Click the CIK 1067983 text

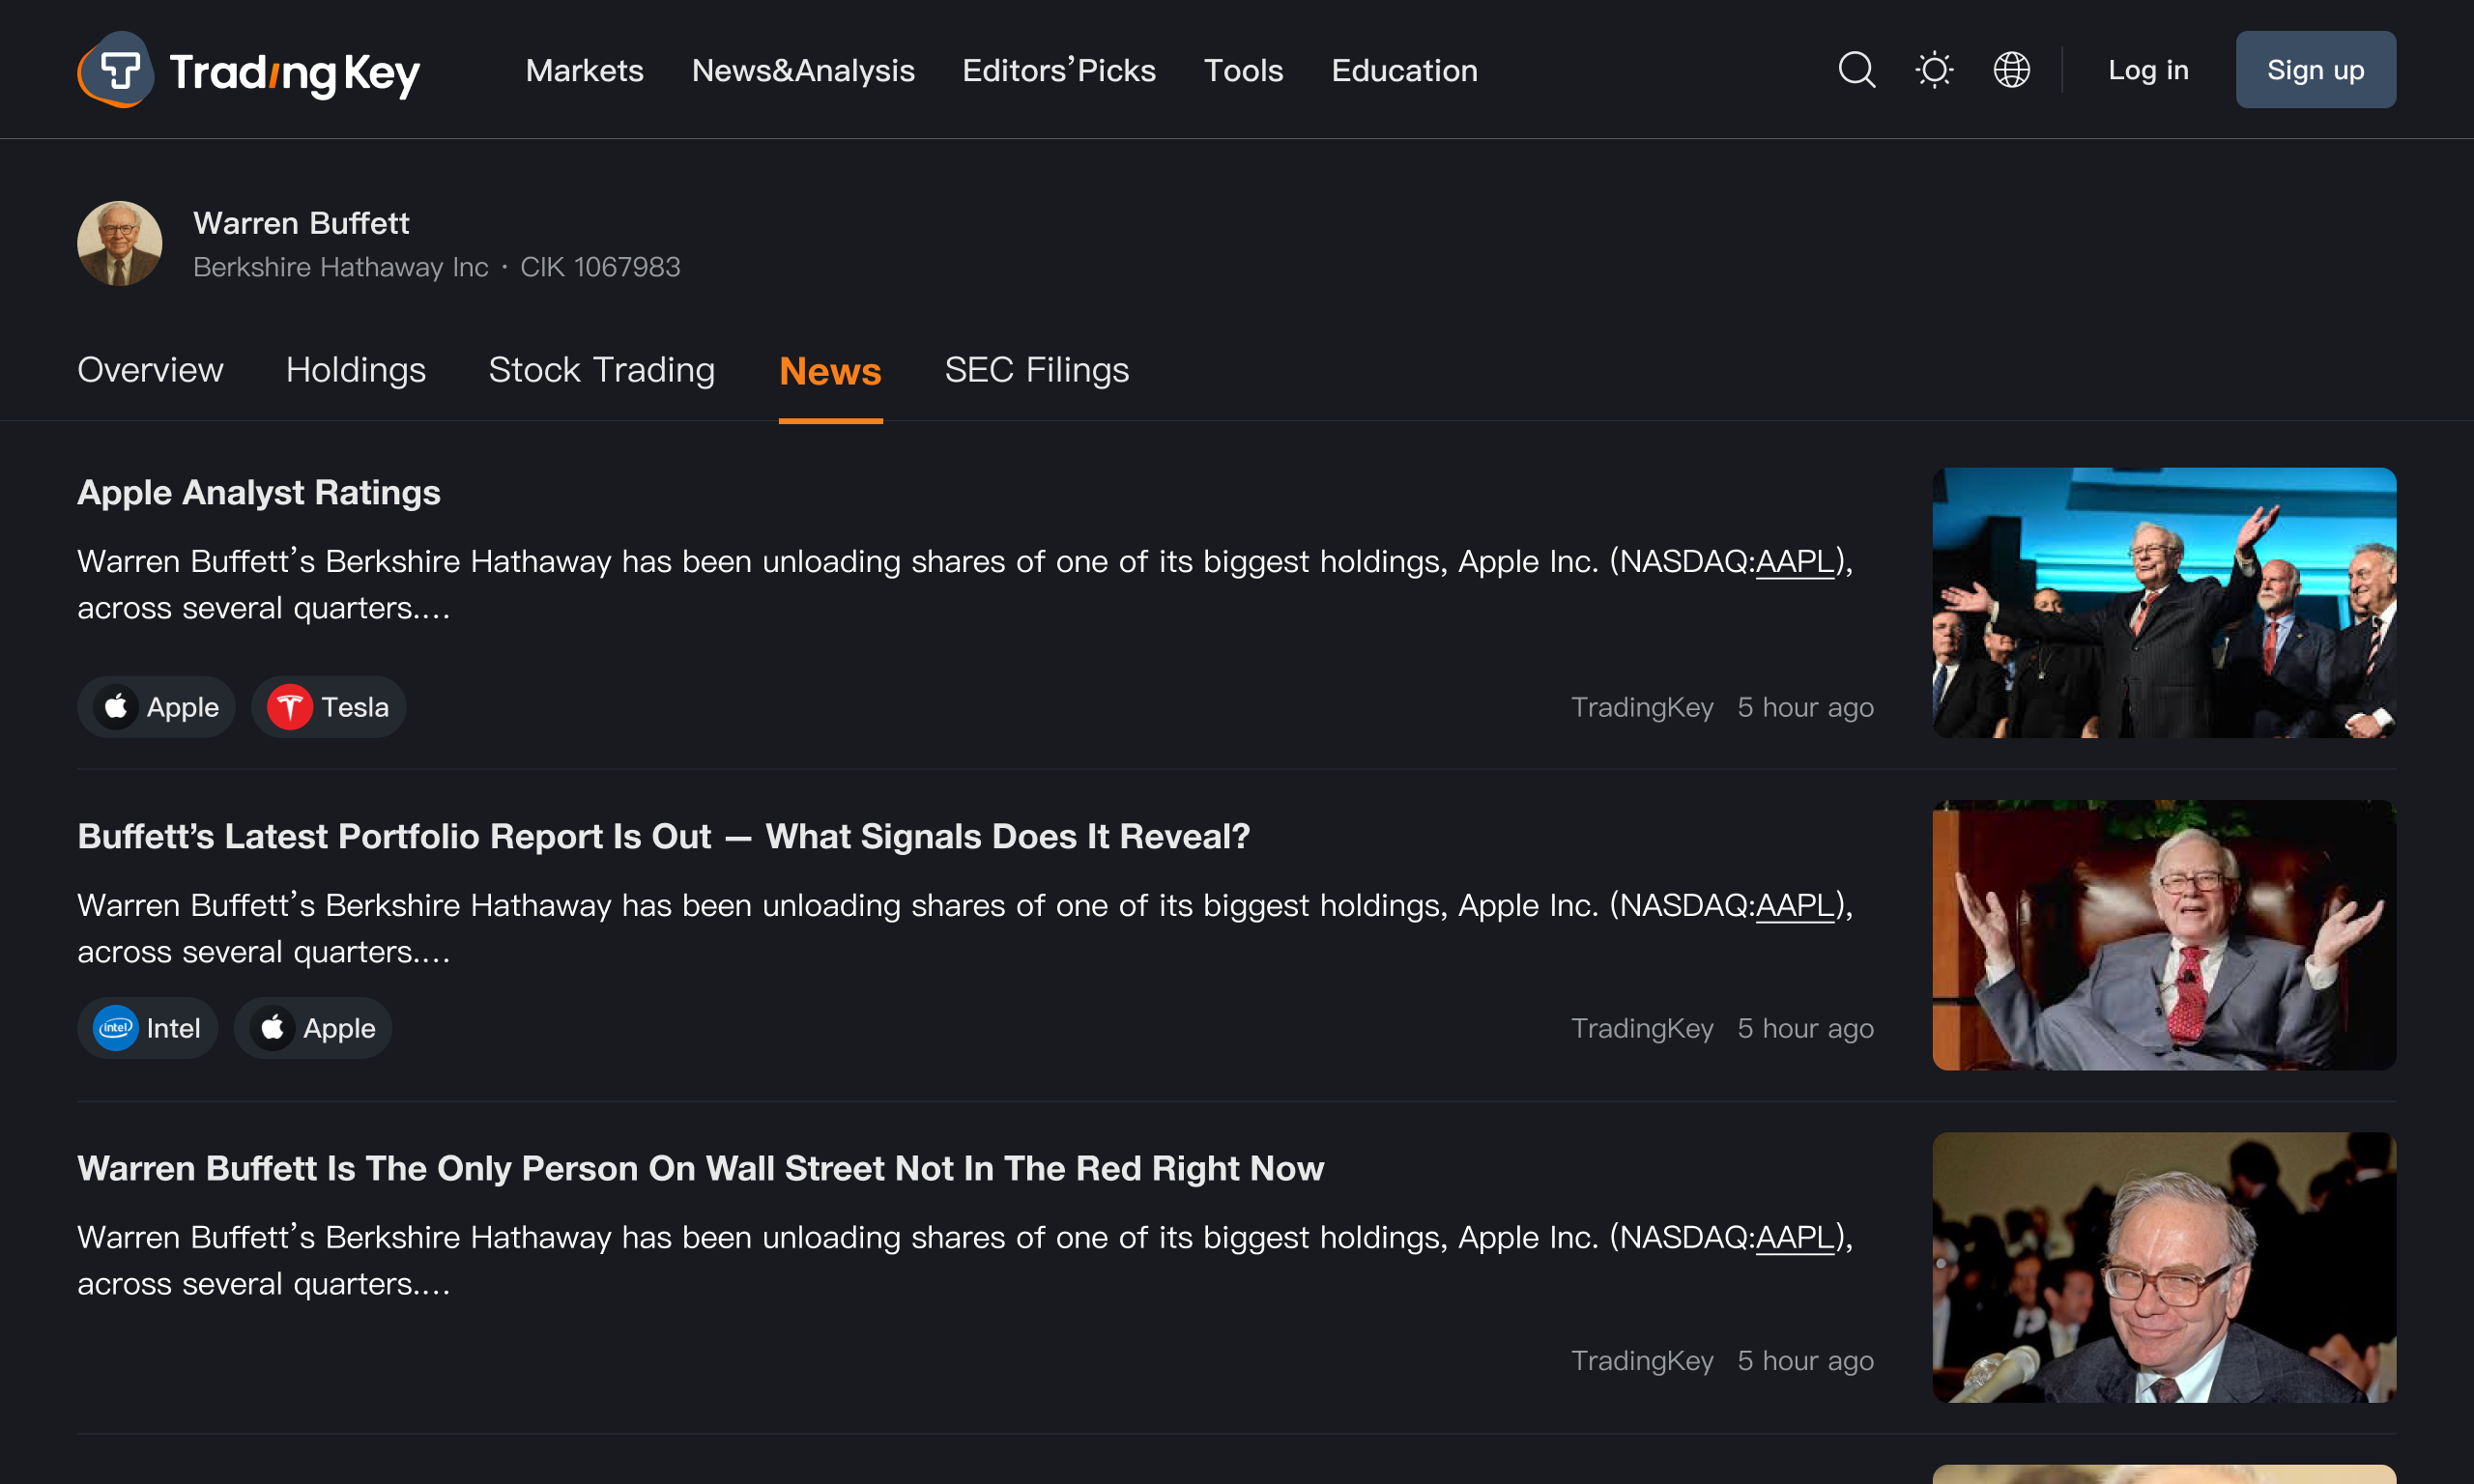coord(600,267)
